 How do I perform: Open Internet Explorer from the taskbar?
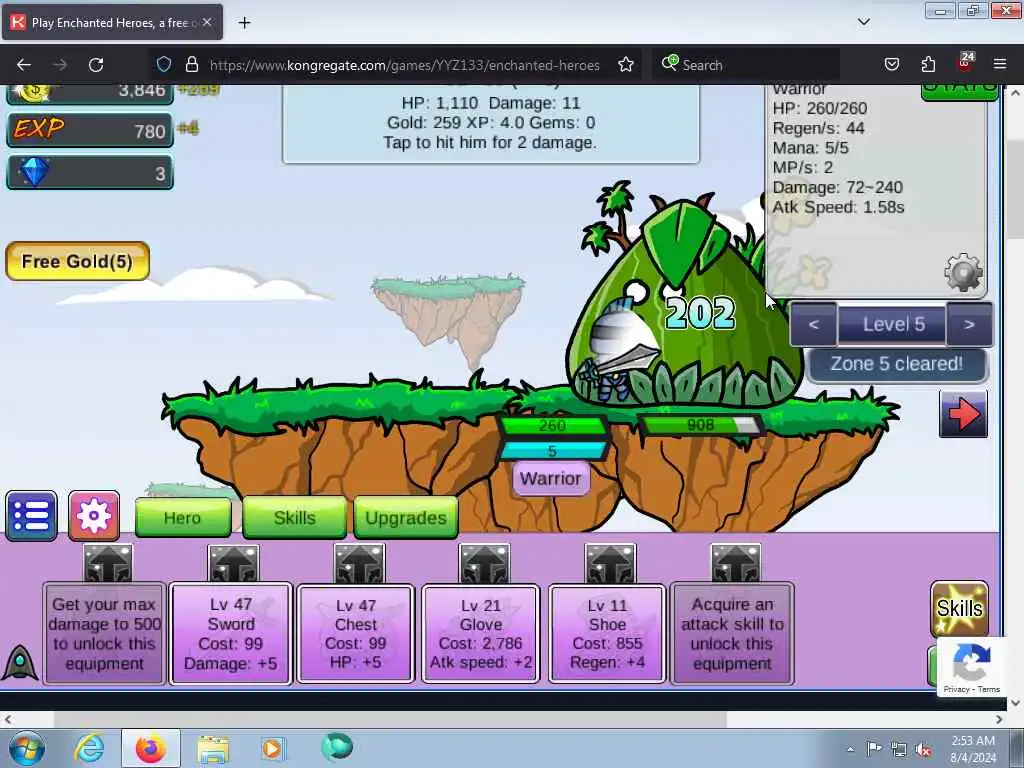89,748
